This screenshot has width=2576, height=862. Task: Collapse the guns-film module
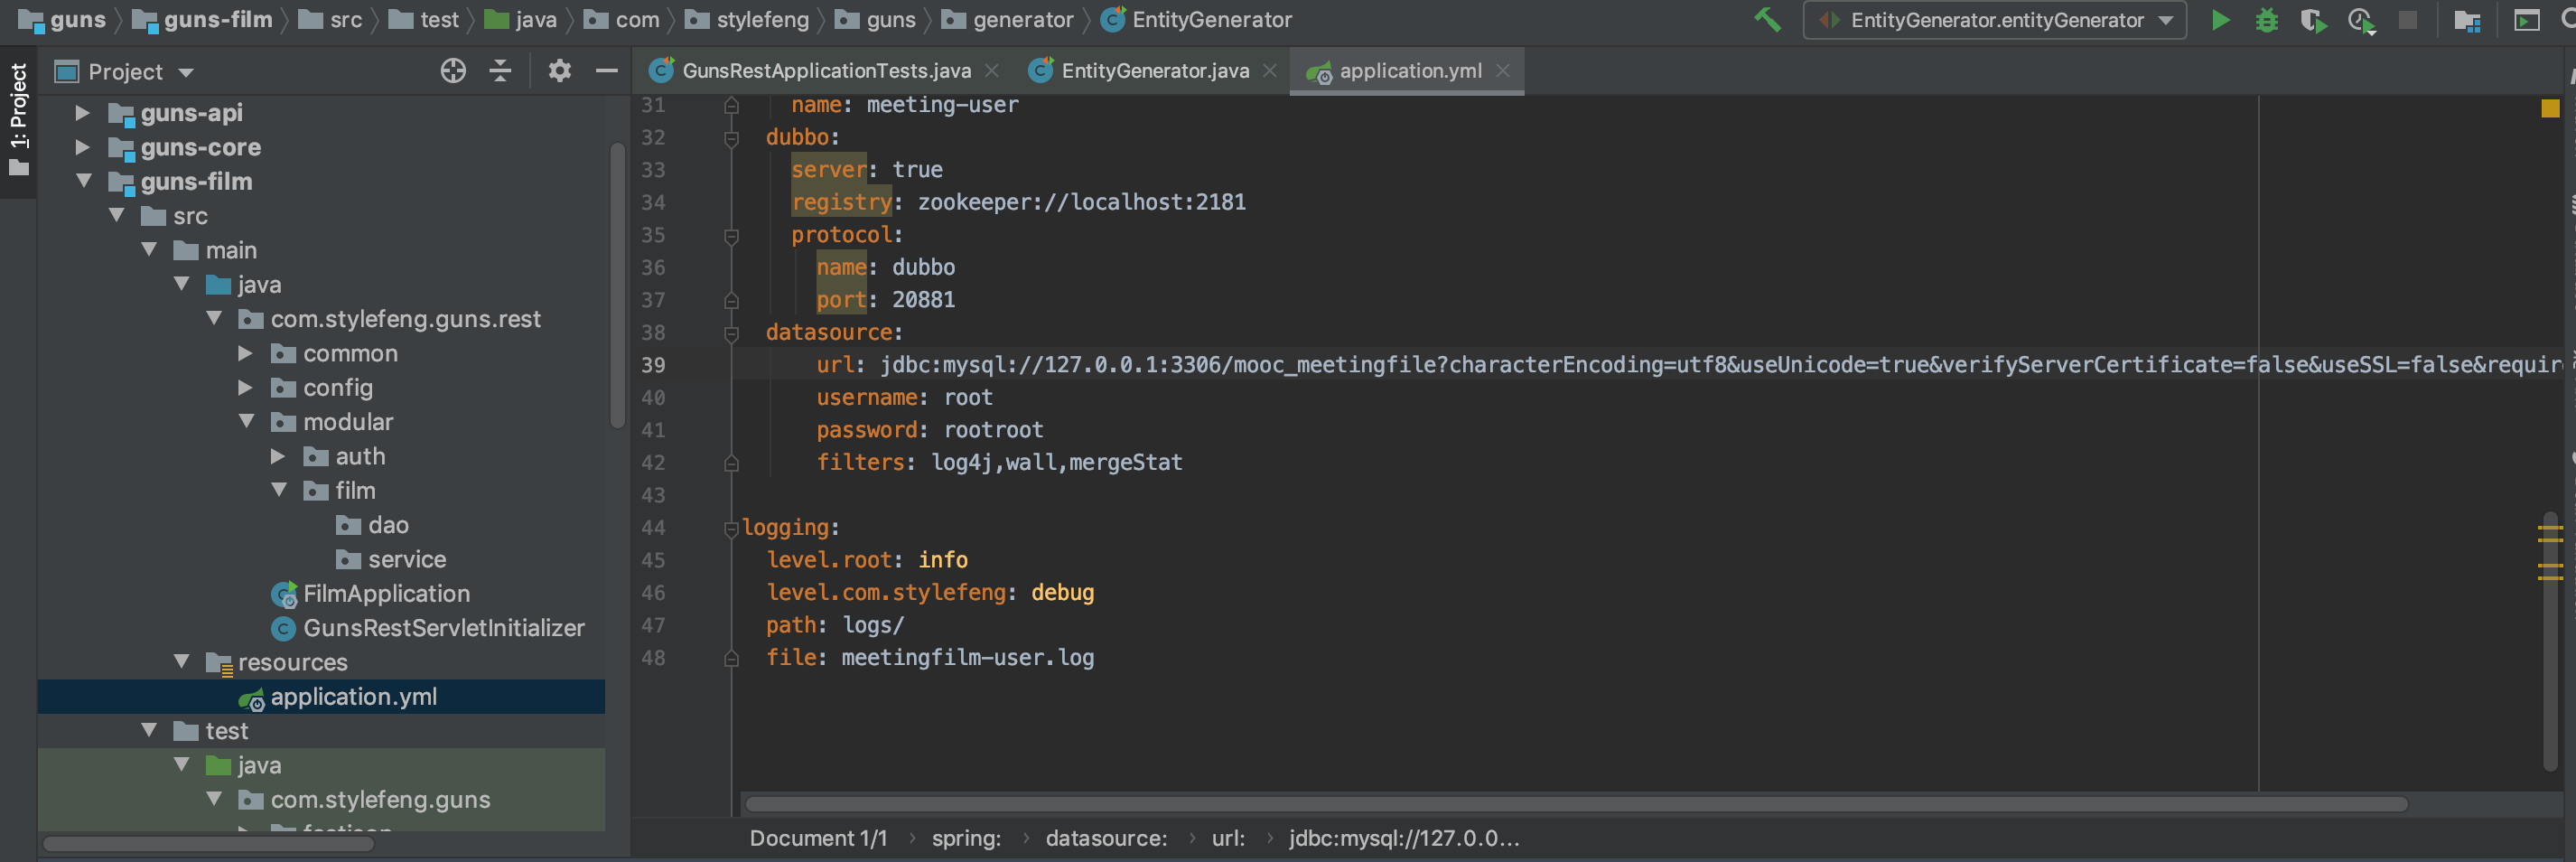tap(83, 181)
